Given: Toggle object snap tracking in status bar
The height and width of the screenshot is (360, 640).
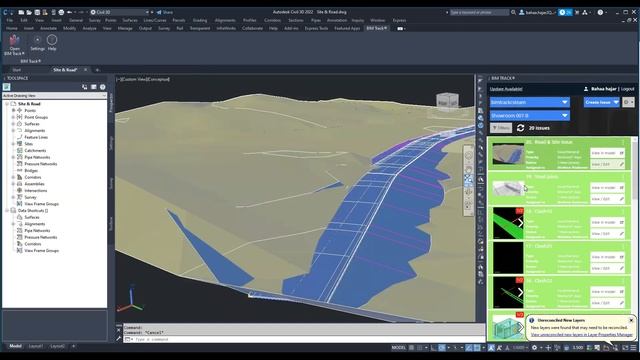Looking at the screenshot, I should (469, 348).
